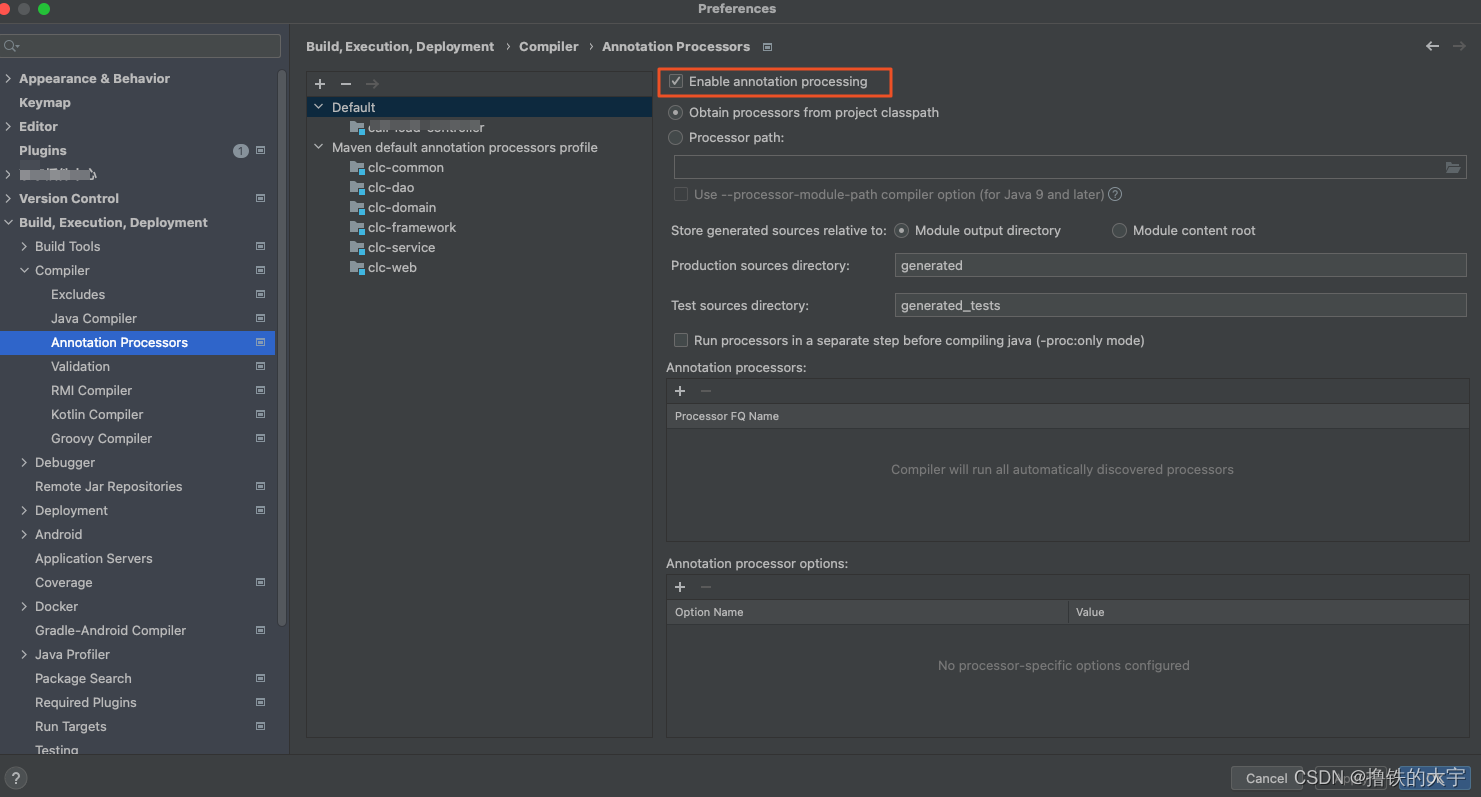Click the Value column header
Image resolution: width=1481 pixels, height=797 pixels.
pyautogui.click(x=1268, y=613)
